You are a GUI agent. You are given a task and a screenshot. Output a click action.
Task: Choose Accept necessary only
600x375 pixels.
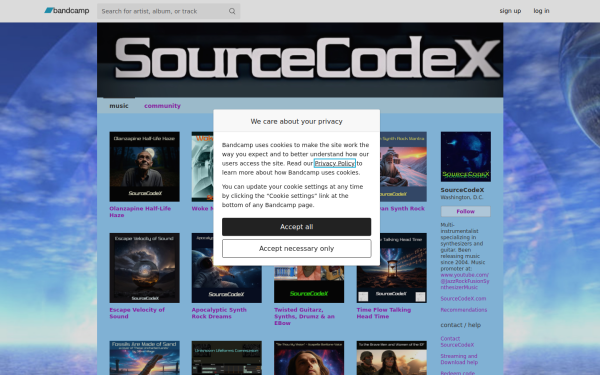(297, 248)
